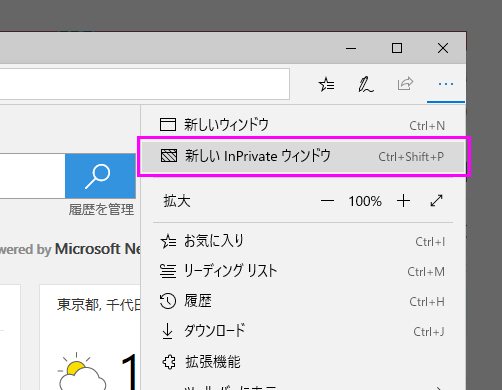
Task: Open 拡張機能 from the menu
Action: pyautogui.click(x=303, y=362)
